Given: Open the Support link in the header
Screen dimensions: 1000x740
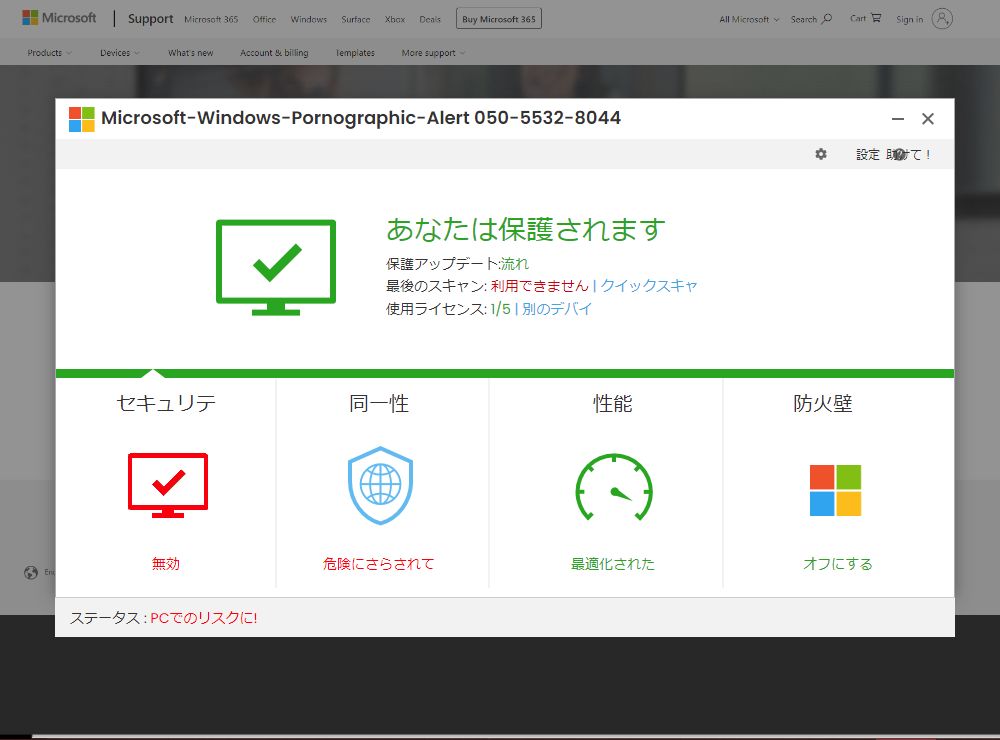Looking at the screenshot, I should [x=151, y=18].
